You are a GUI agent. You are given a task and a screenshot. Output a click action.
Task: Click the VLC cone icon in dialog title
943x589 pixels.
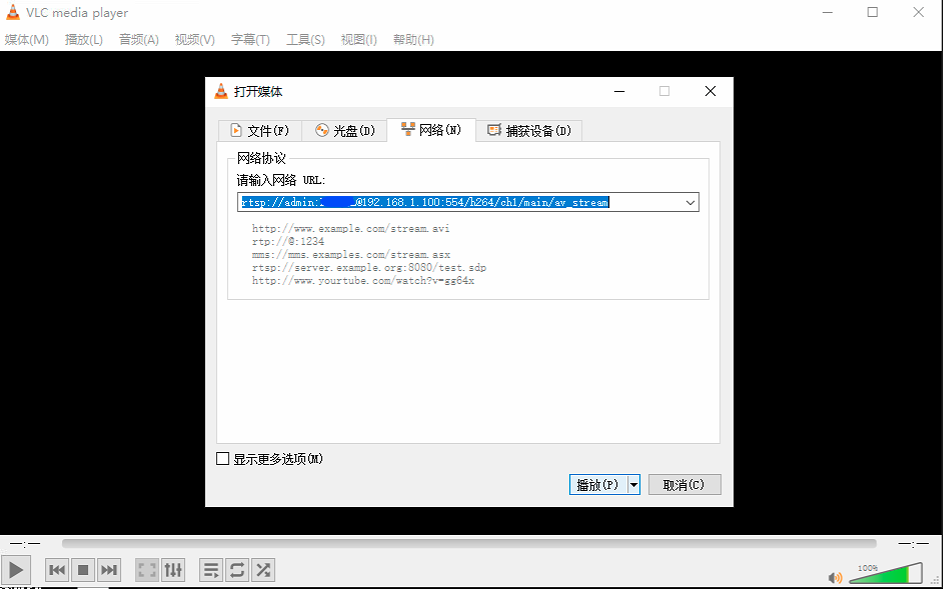pos(221,91)
